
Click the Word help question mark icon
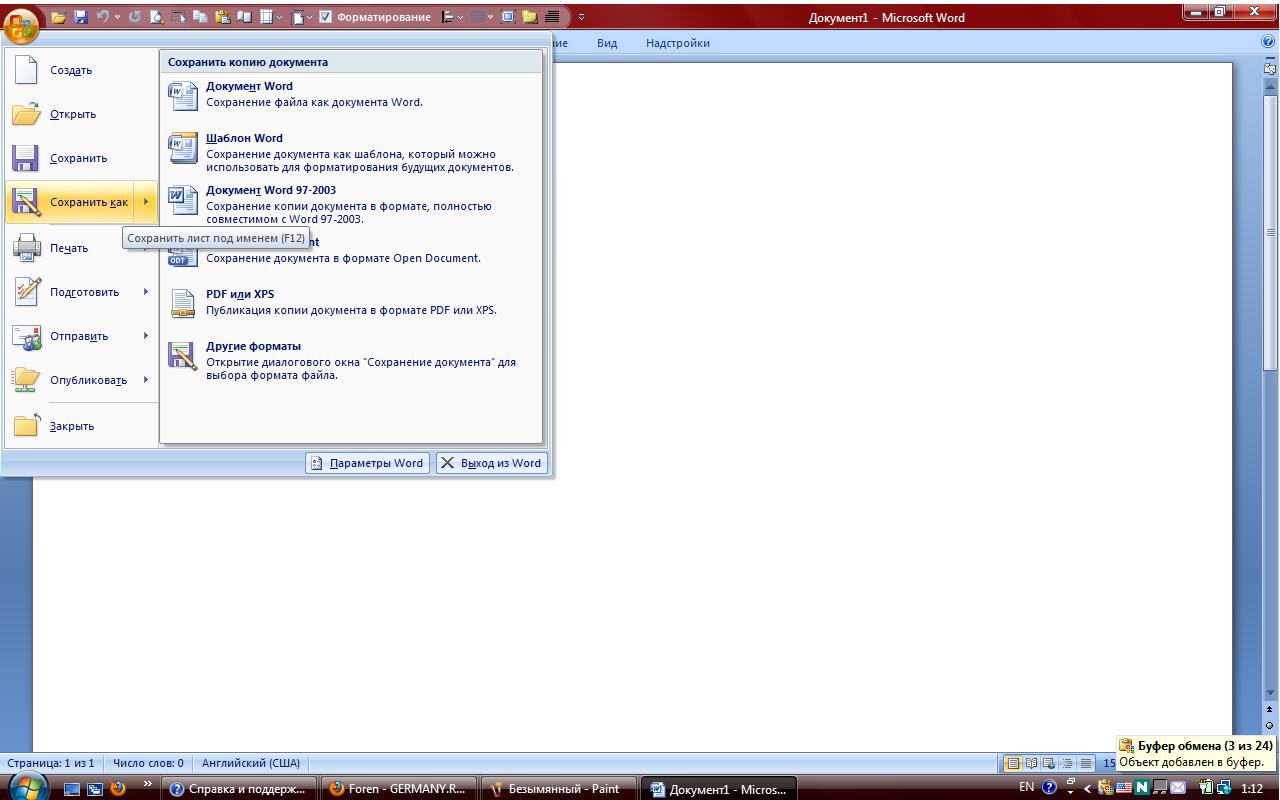pyautogui.click(x=1269, y=43)
